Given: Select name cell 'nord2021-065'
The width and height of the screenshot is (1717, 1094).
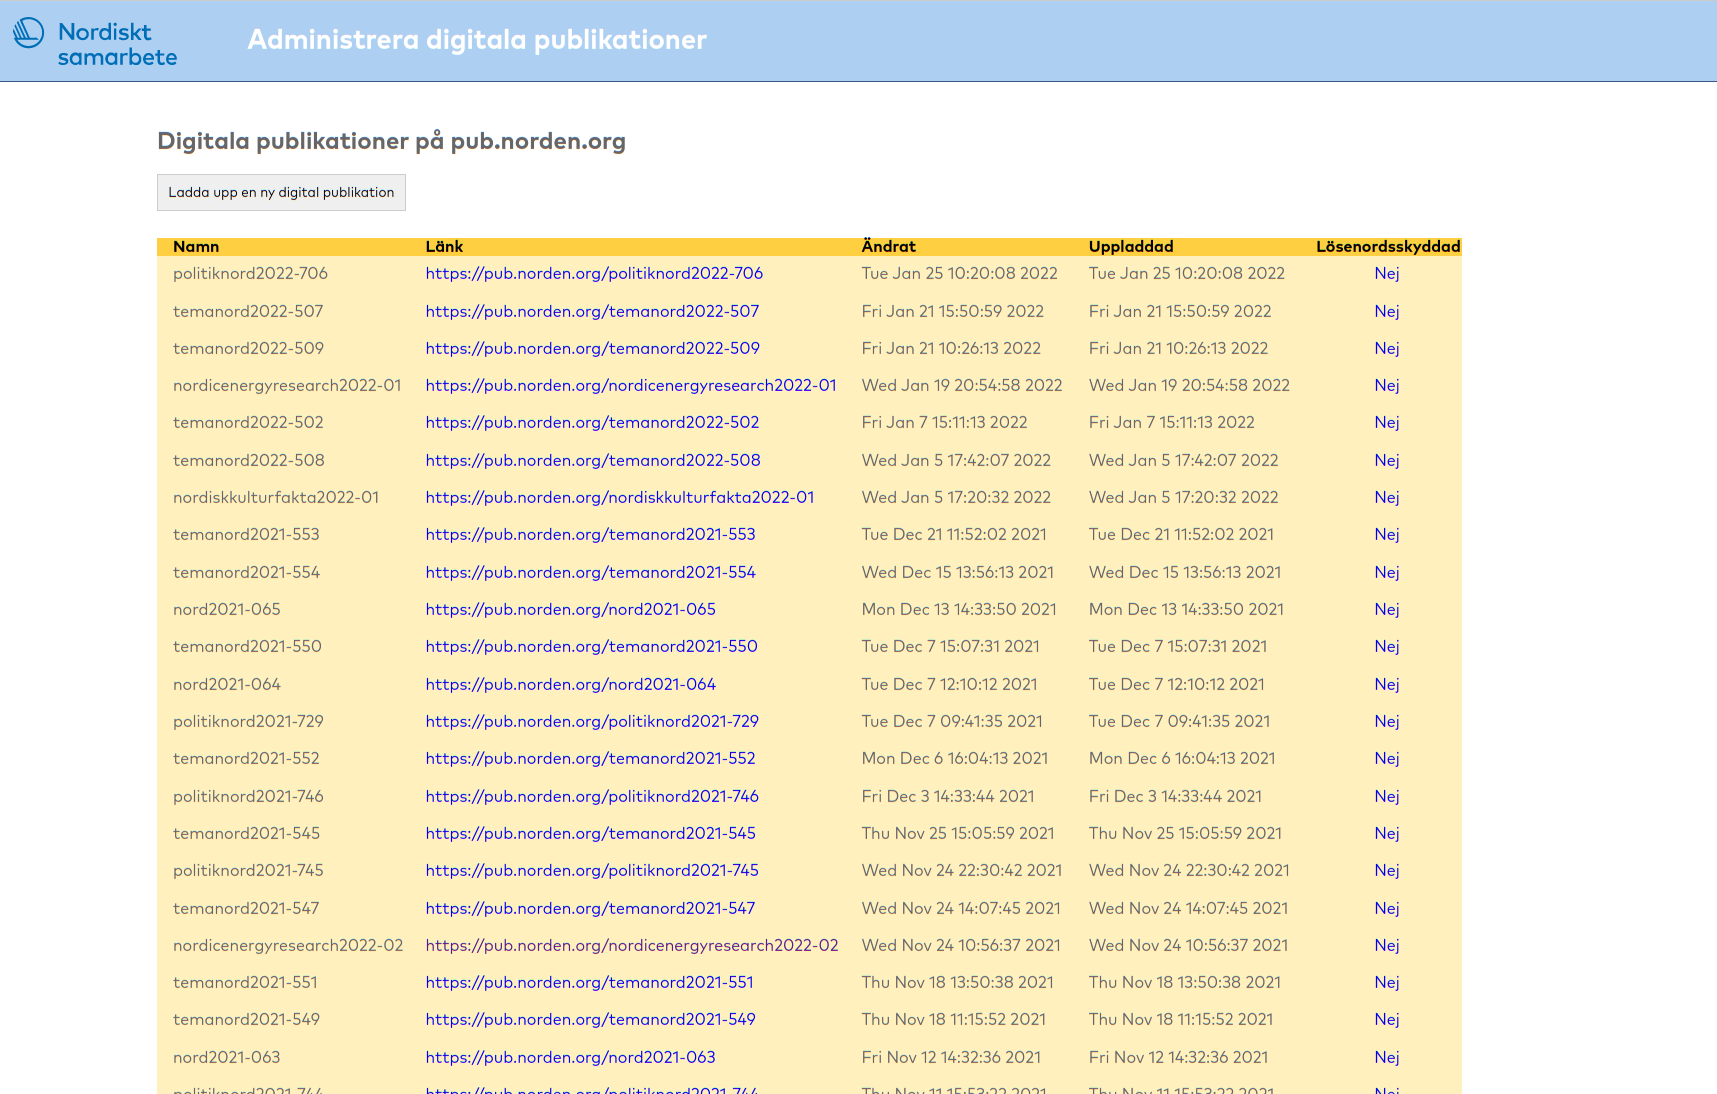Looking at the screenshot, I should (x=227, y=609).
